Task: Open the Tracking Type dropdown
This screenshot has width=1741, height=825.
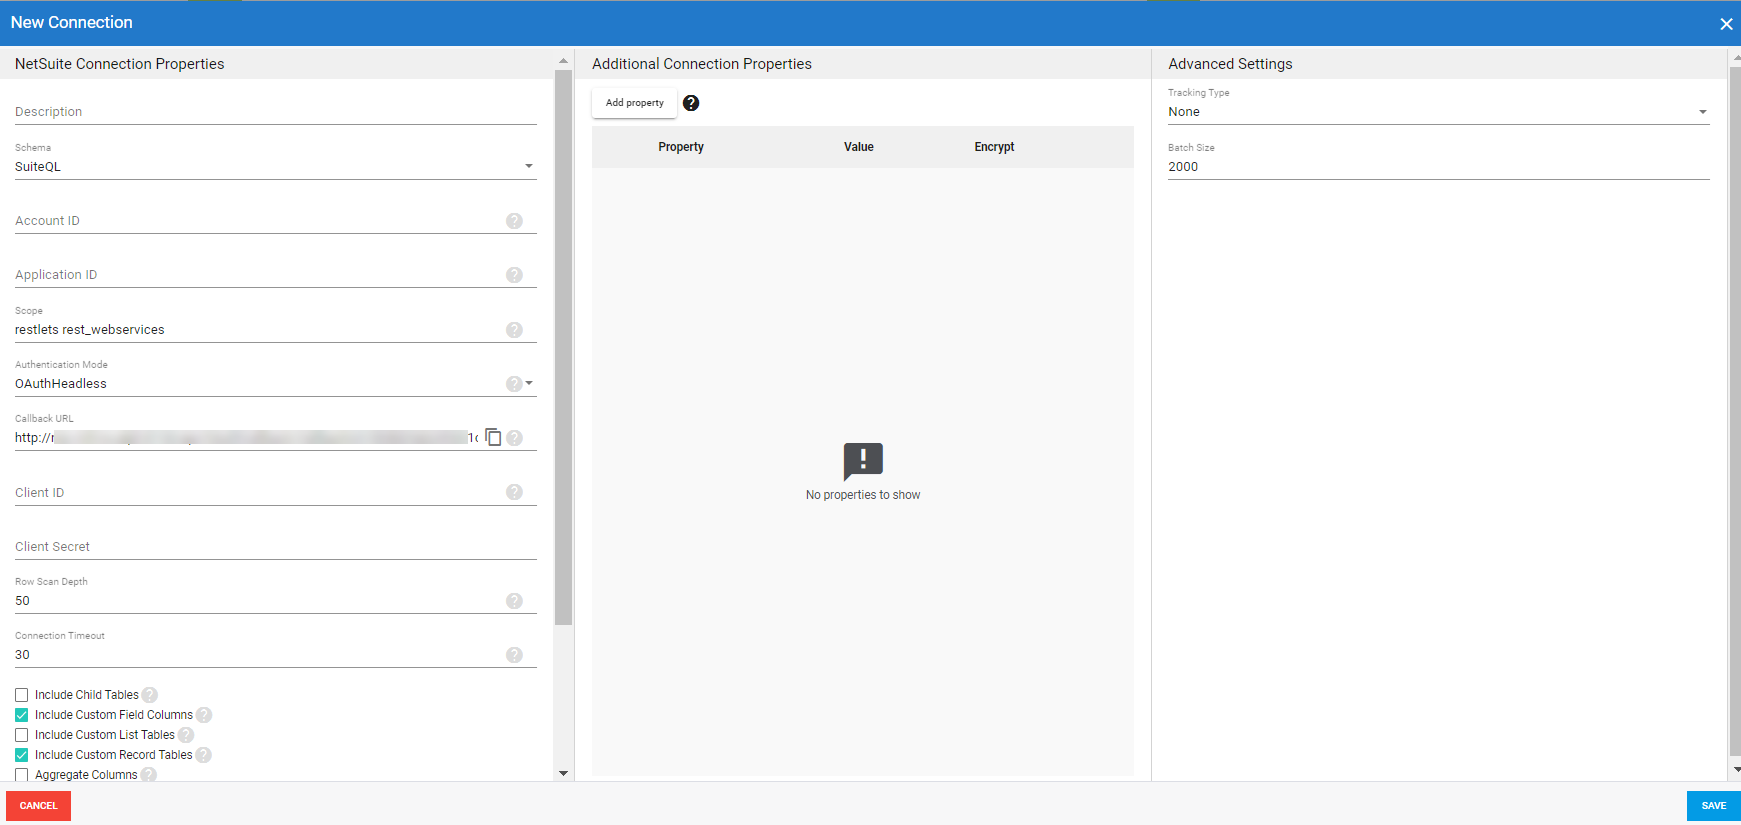Action: point(1438,112)
